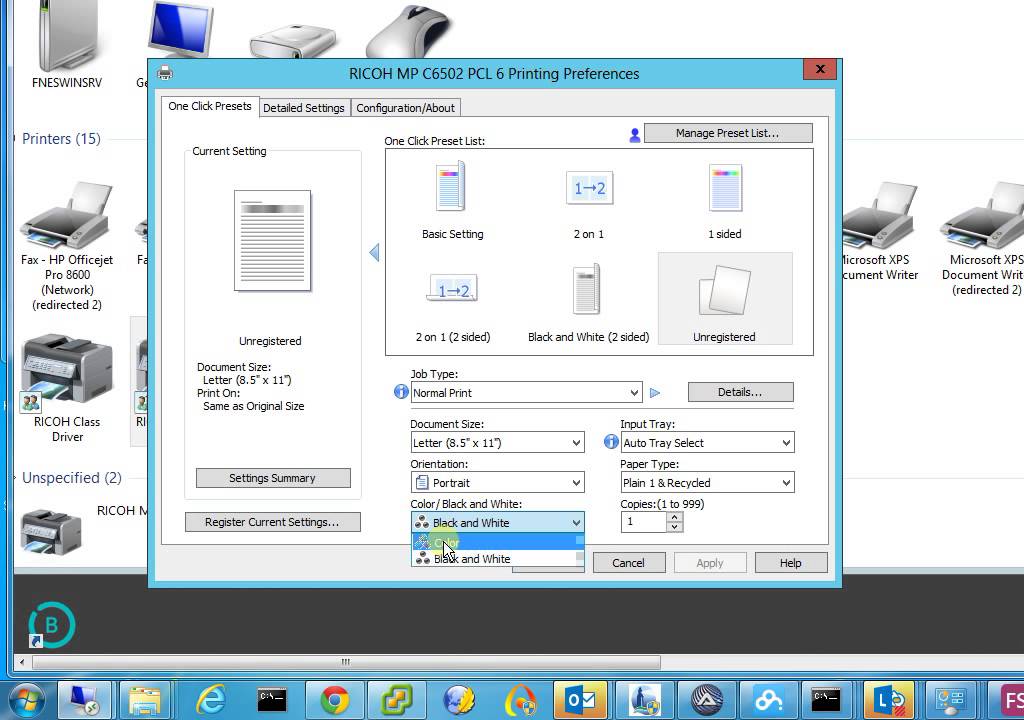Click the user icon beside Manage Preset List

click(634, 135)
